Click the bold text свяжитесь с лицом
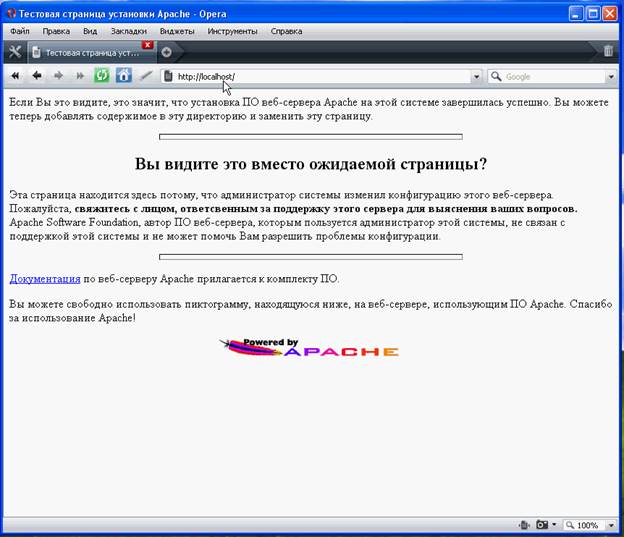This screenshot has height=537, width=624. point(126,209)
